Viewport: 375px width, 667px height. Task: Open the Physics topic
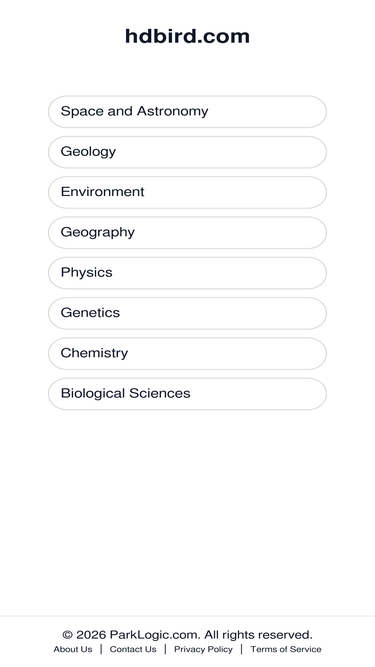click(187, 273)
